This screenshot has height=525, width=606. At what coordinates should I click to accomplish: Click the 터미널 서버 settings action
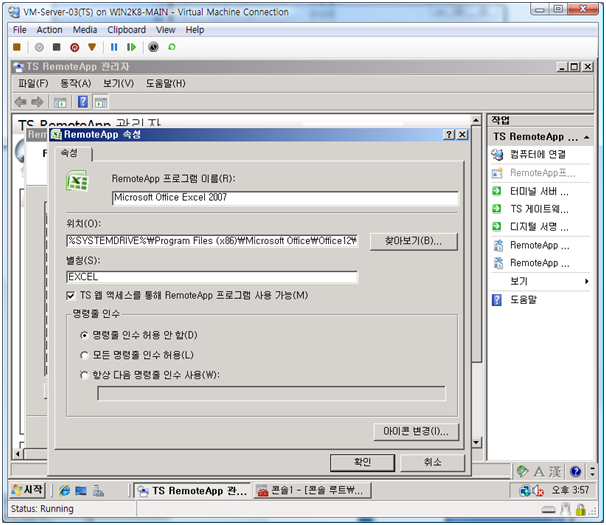(x=539, y=191)
